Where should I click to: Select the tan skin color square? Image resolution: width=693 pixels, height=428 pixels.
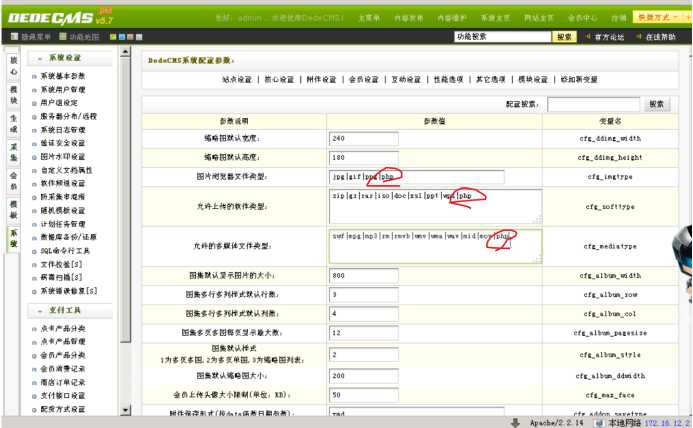click(x=130, y=37)
